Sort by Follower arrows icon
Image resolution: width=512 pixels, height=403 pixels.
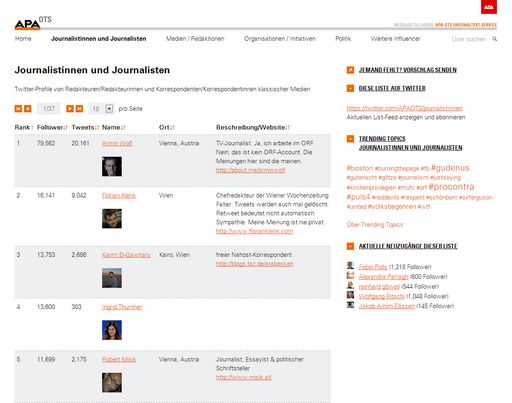coord(65,128)
